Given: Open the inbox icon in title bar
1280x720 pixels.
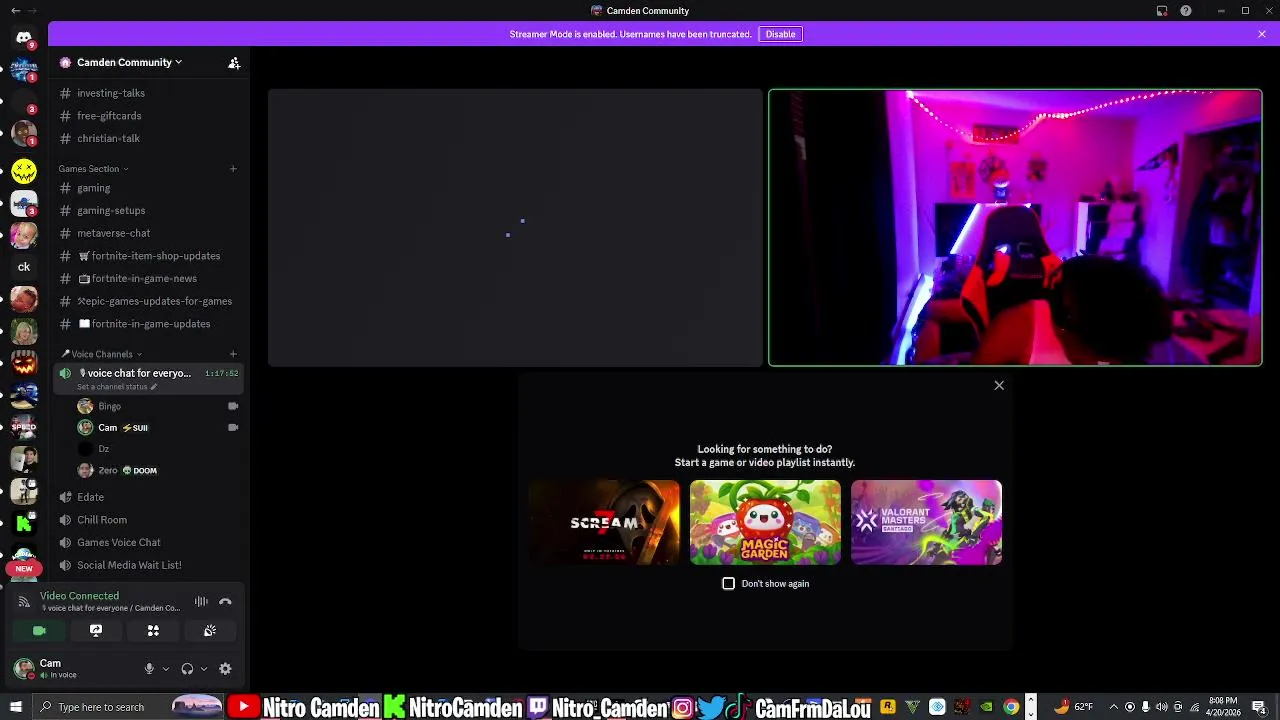Looking at the screenshot, I should click(1162, 11).
